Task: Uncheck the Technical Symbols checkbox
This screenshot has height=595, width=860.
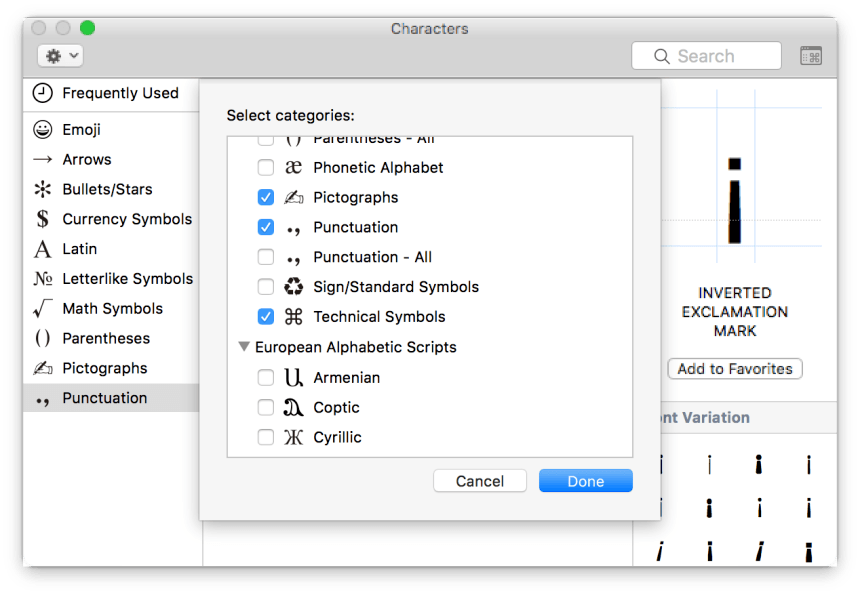Action: (265, 317)
